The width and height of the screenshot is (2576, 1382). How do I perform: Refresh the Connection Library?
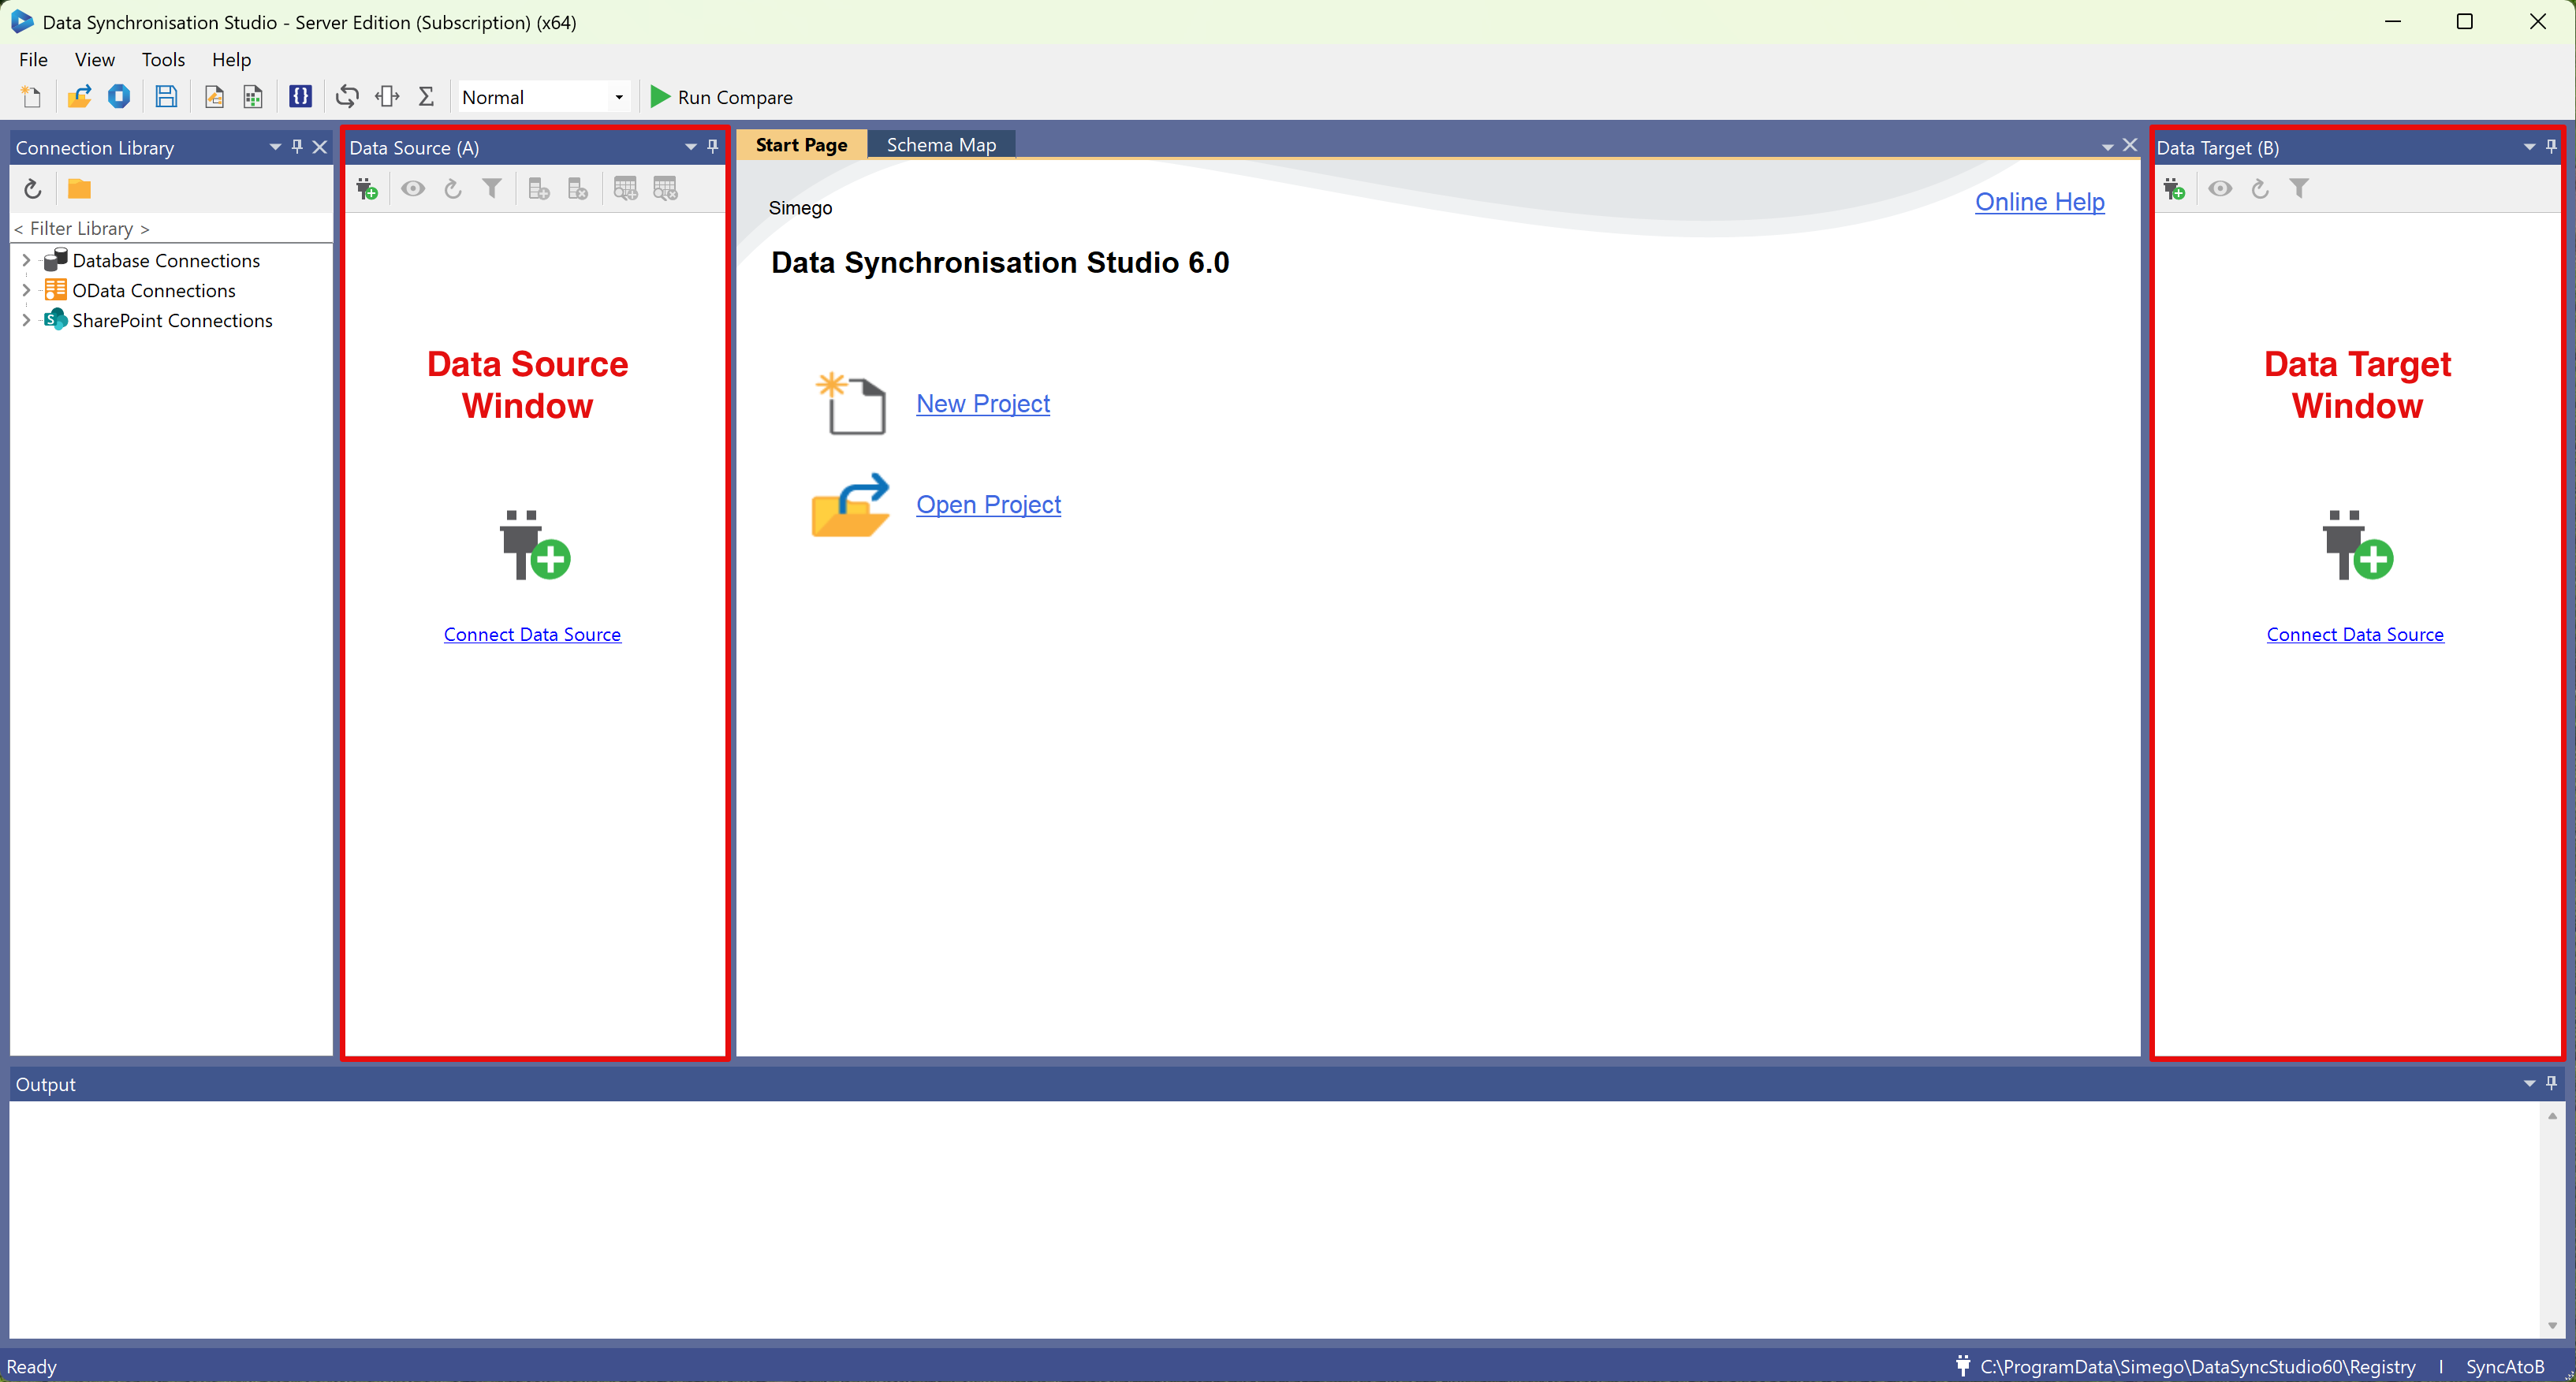coord(32,189)
